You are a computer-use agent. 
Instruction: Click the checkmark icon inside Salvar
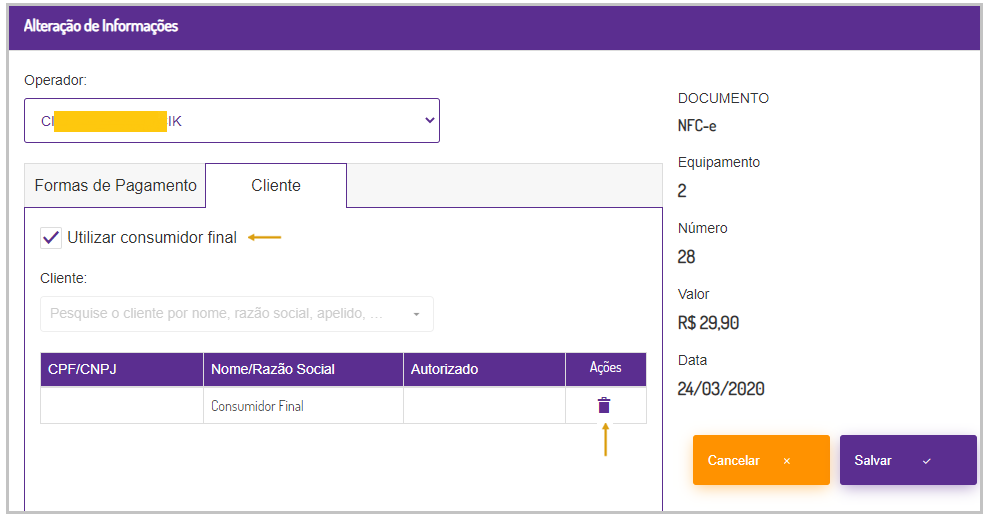927,461
